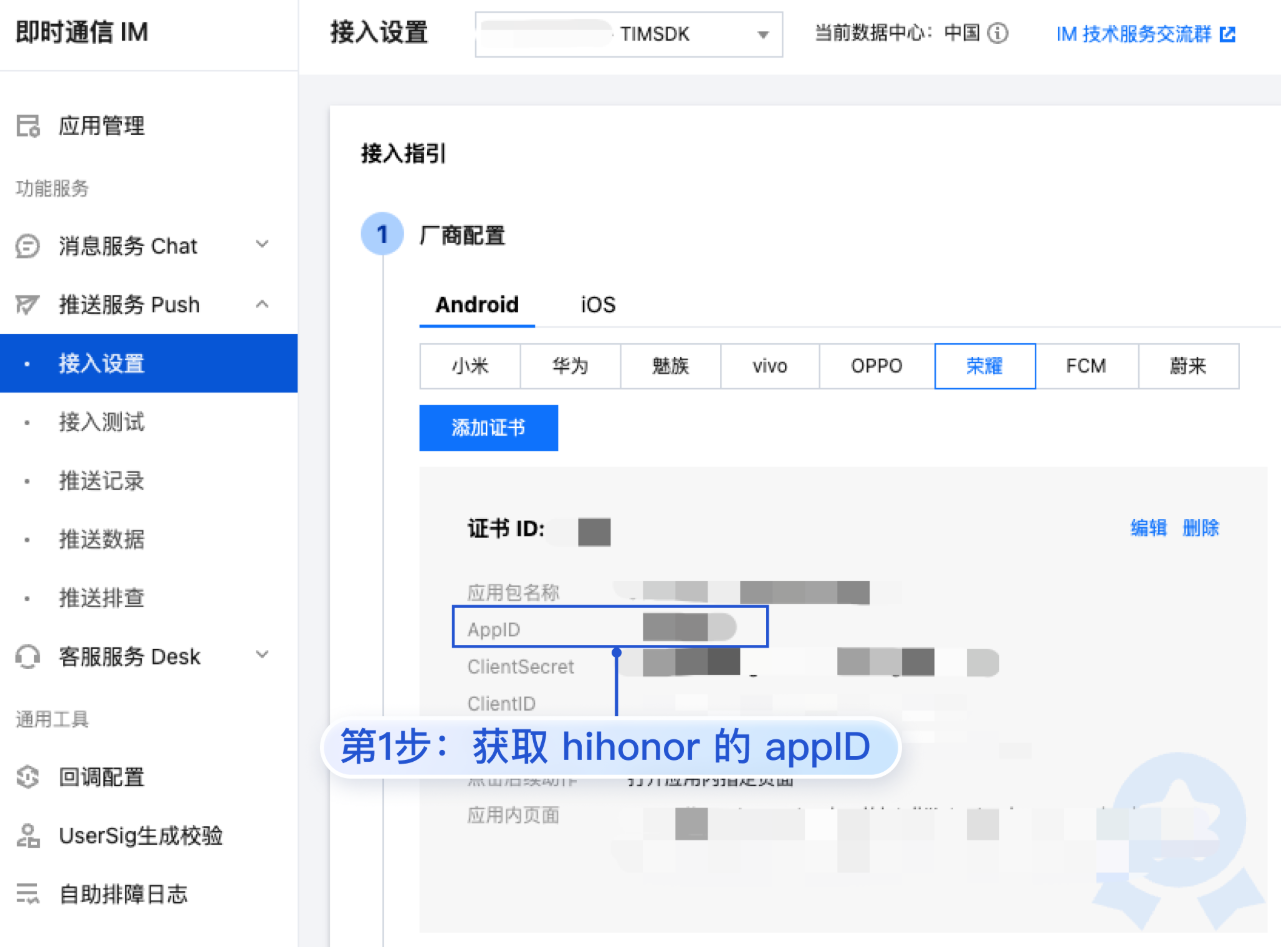Switch to the Android tab
The width and height of the screenshot is (1281, 947).
click(x=477, y=305)
